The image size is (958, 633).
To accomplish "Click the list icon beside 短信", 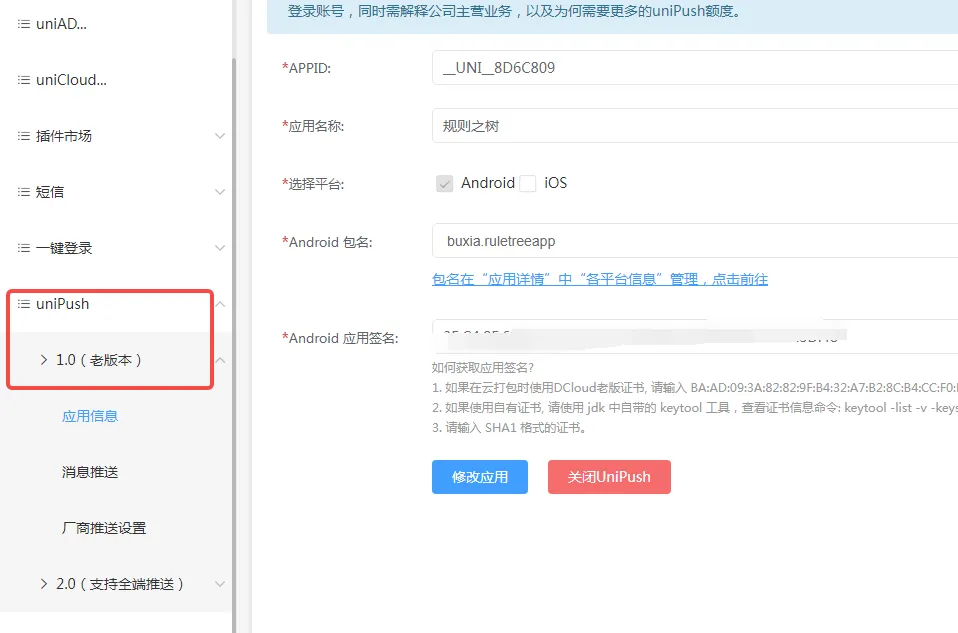I will click(x=24, y=192).
